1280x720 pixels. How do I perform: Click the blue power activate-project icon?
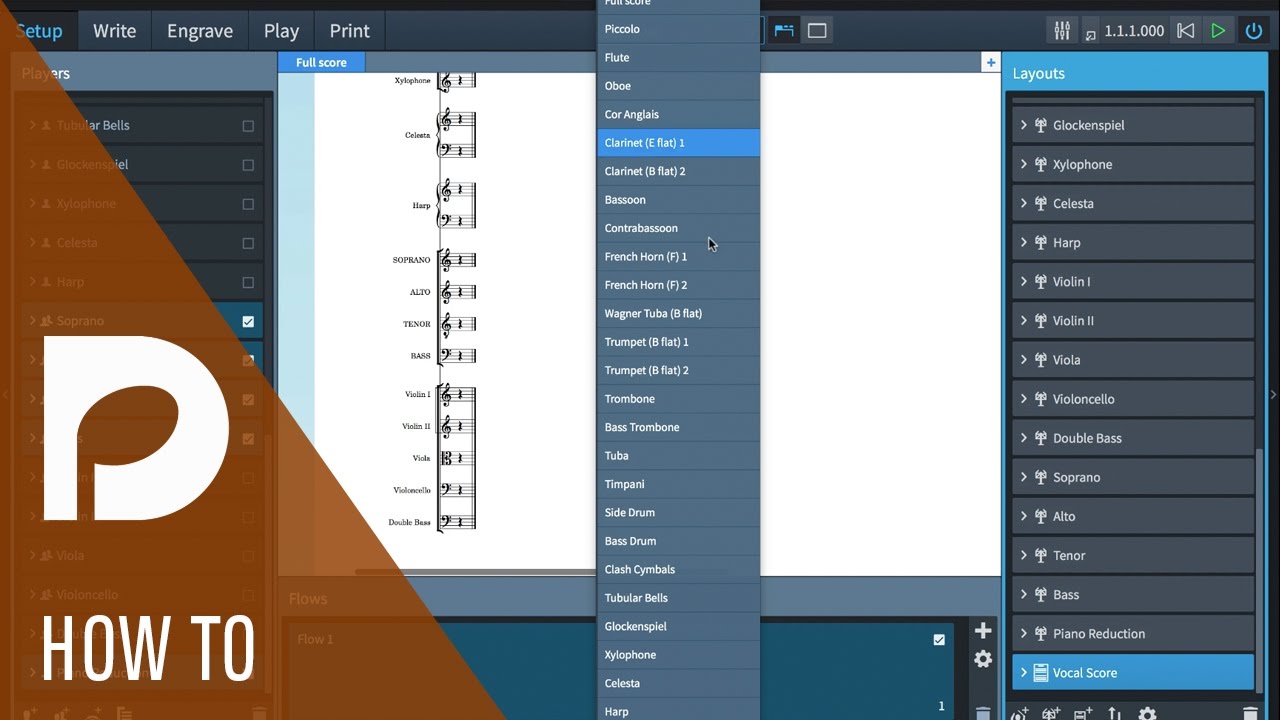[x=1253, y=31]
